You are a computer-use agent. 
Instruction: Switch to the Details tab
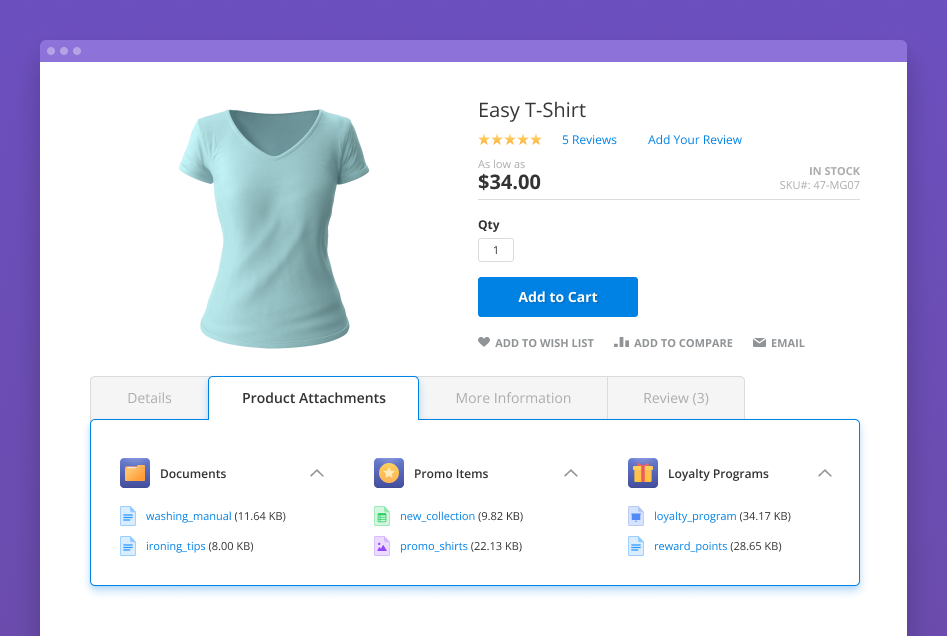click(x=150, y=398)
